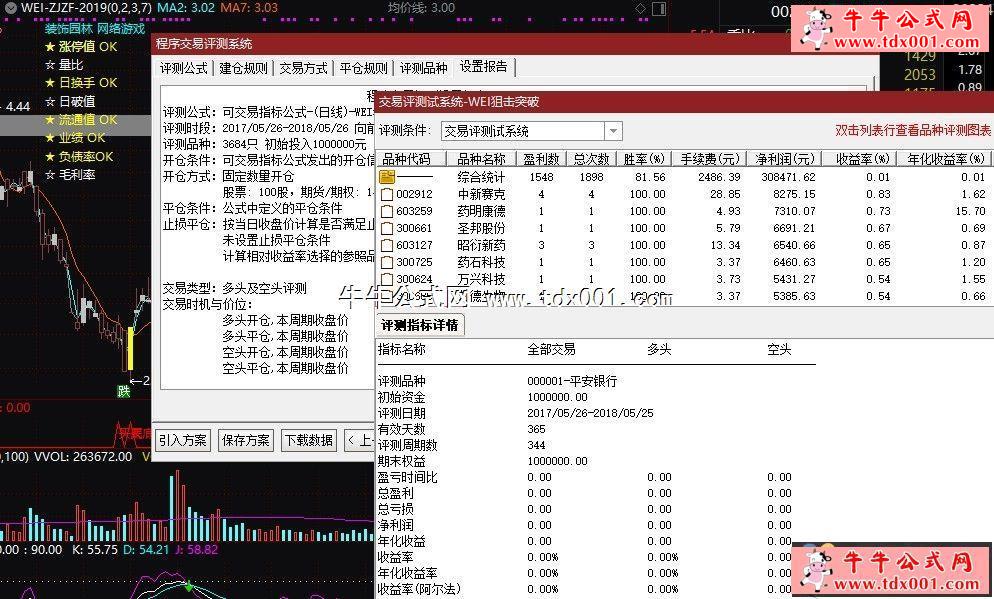Click the yellow highlighted candlestick bar
This screenshot has width=994, height=599.
coord(129,348)
